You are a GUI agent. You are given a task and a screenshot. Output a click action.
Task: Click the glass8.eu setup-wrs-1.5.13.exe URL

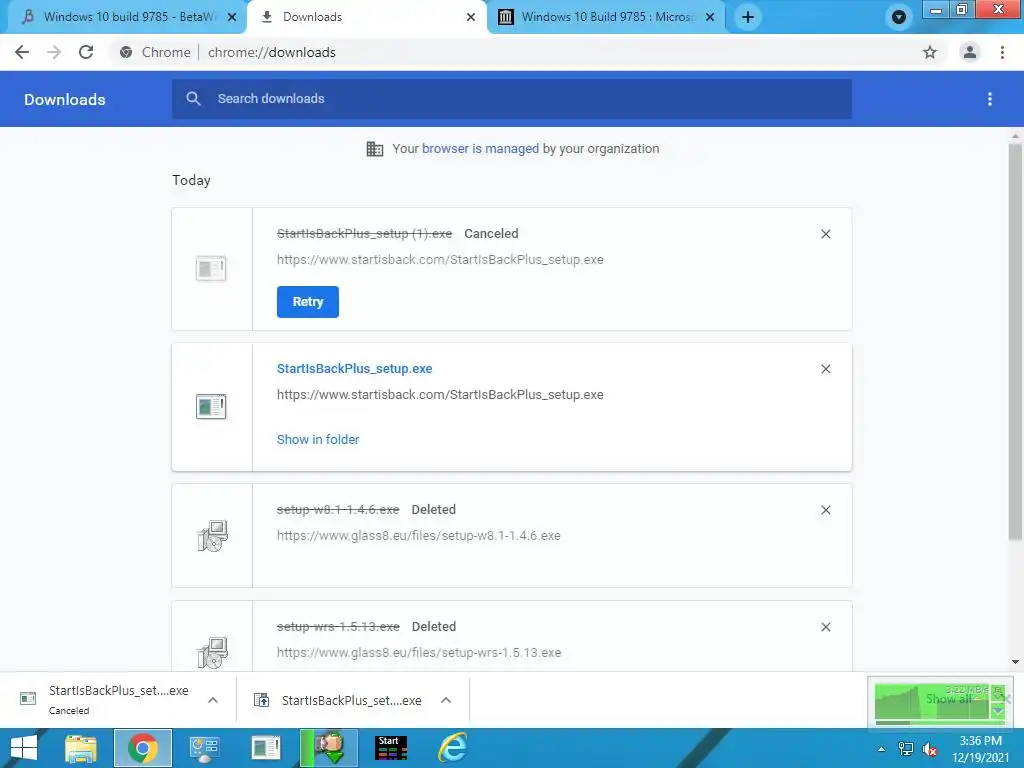point(419,652)
